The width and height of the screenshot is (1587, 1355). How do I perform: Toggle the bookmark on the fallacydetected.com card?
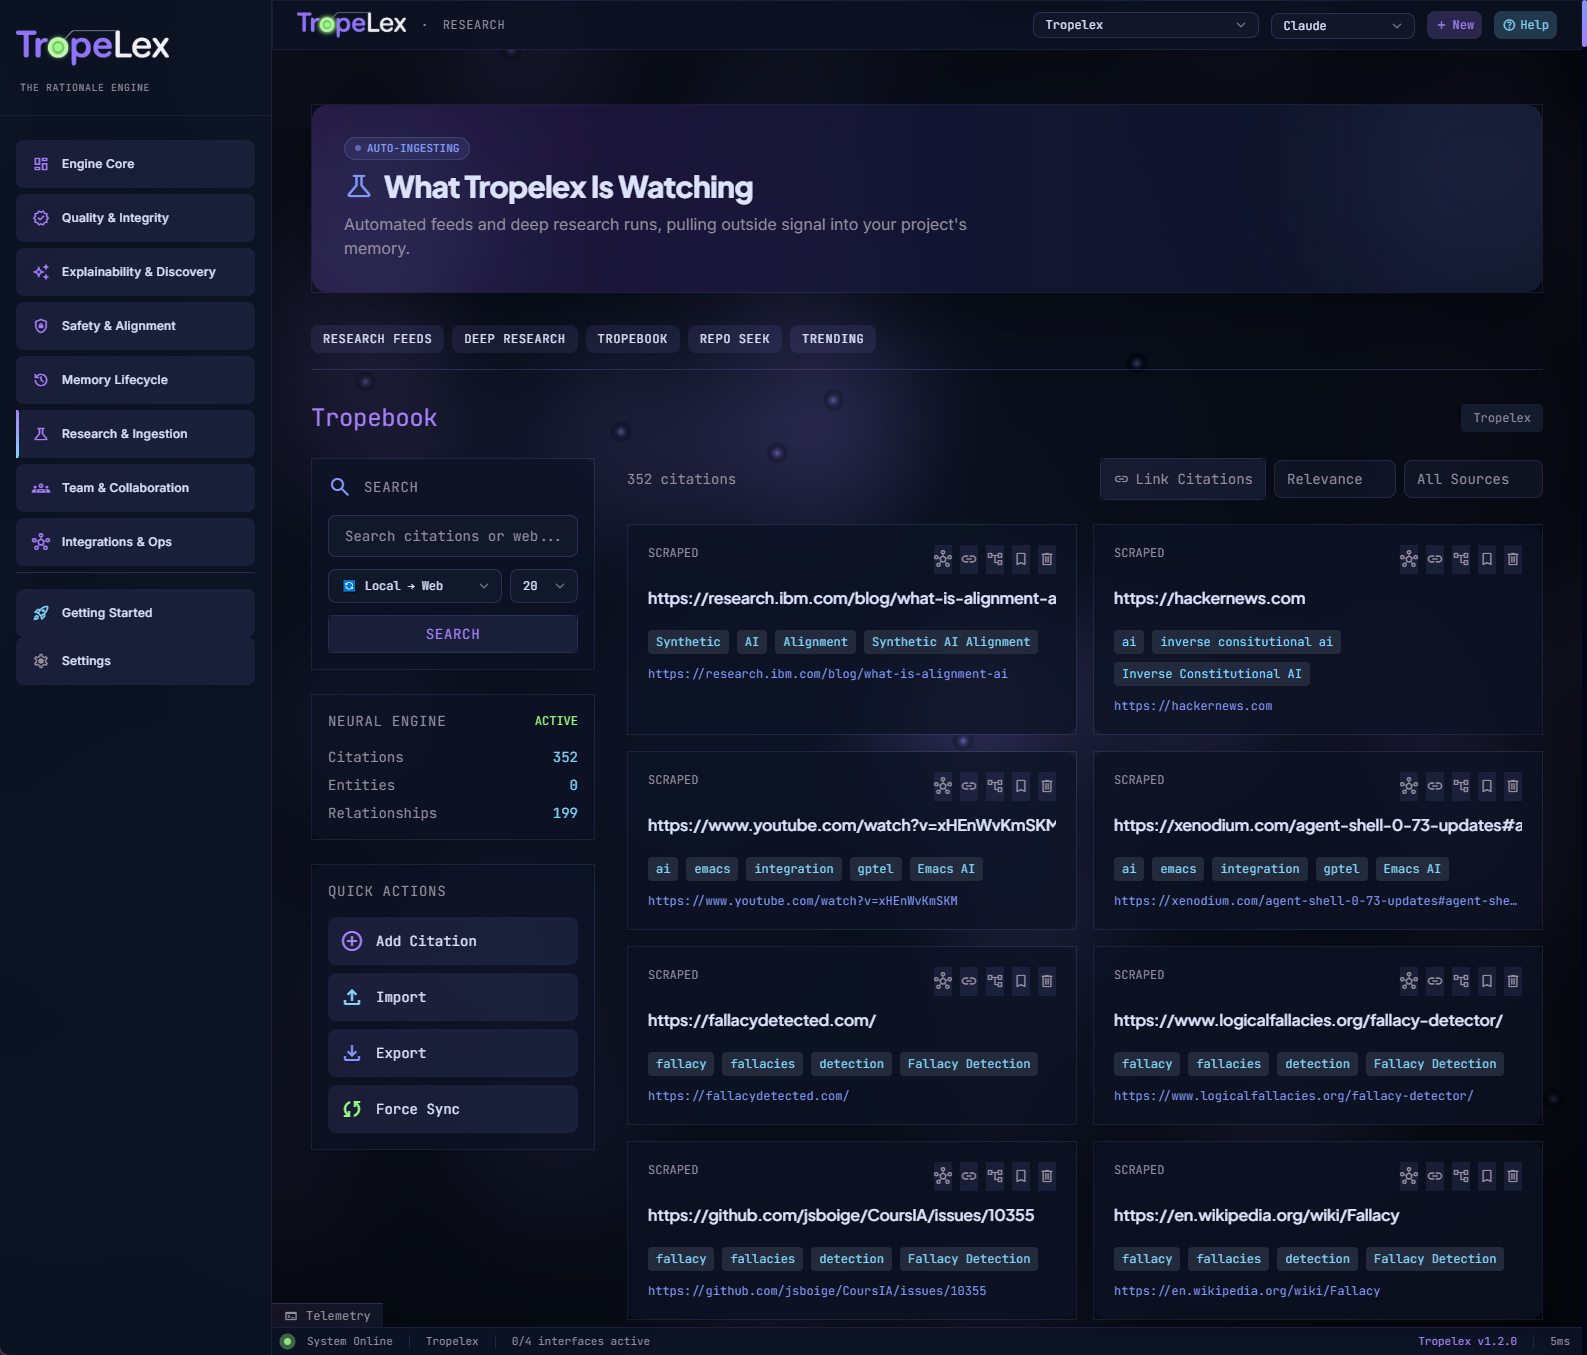(x=1021, y=981)
